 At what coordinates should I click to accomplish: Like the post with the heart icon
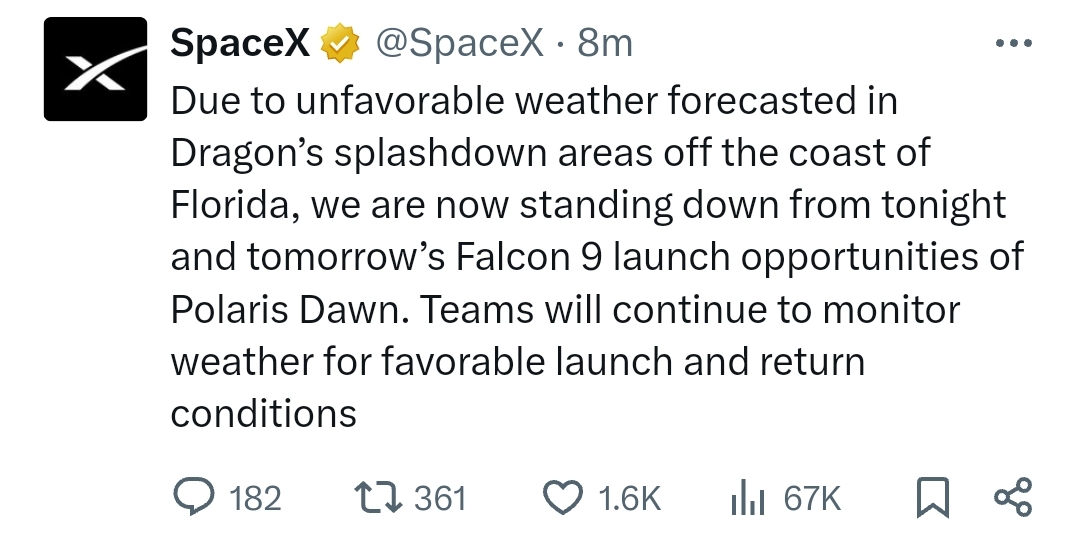pyautogui.click(x=563, y=497)
